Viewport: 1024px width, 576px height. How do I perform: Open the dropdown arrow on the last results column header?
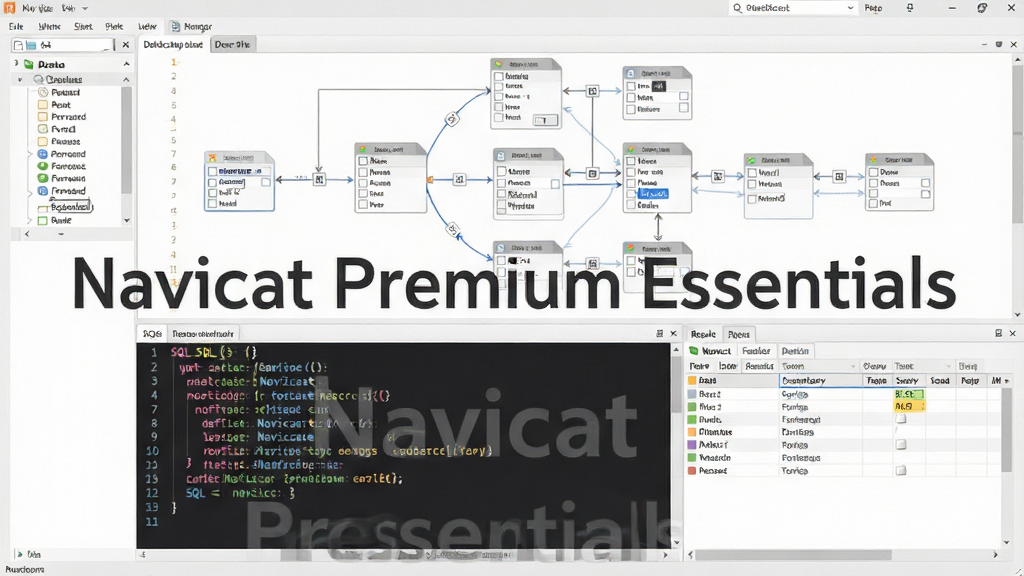1006,381
